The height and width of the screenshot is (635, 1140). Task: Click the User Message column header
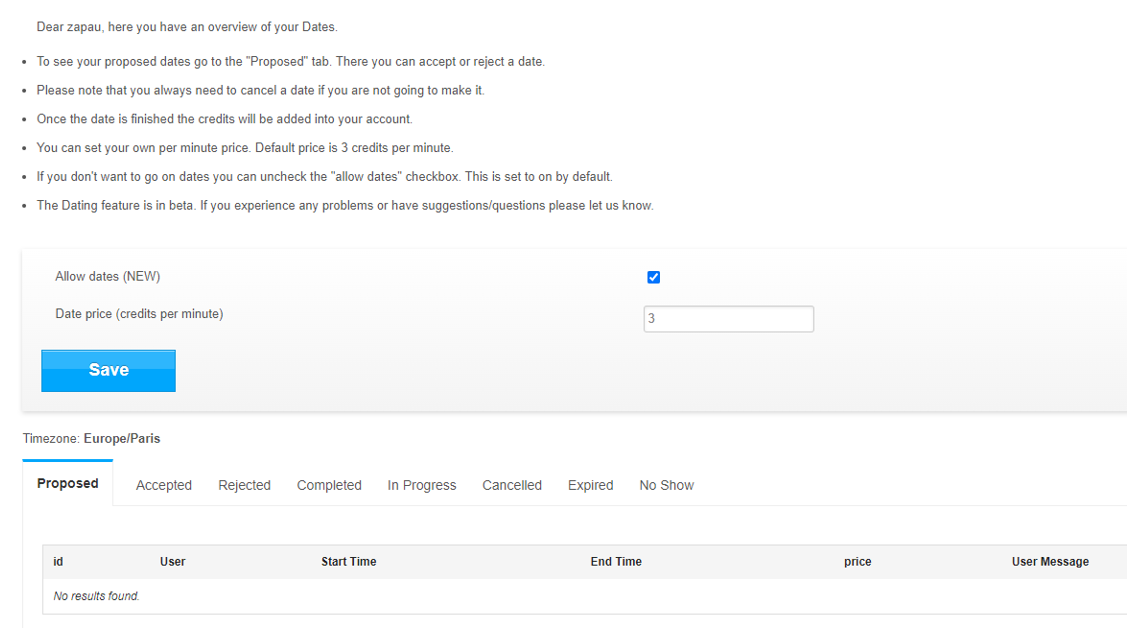(x=1050, y=562)
